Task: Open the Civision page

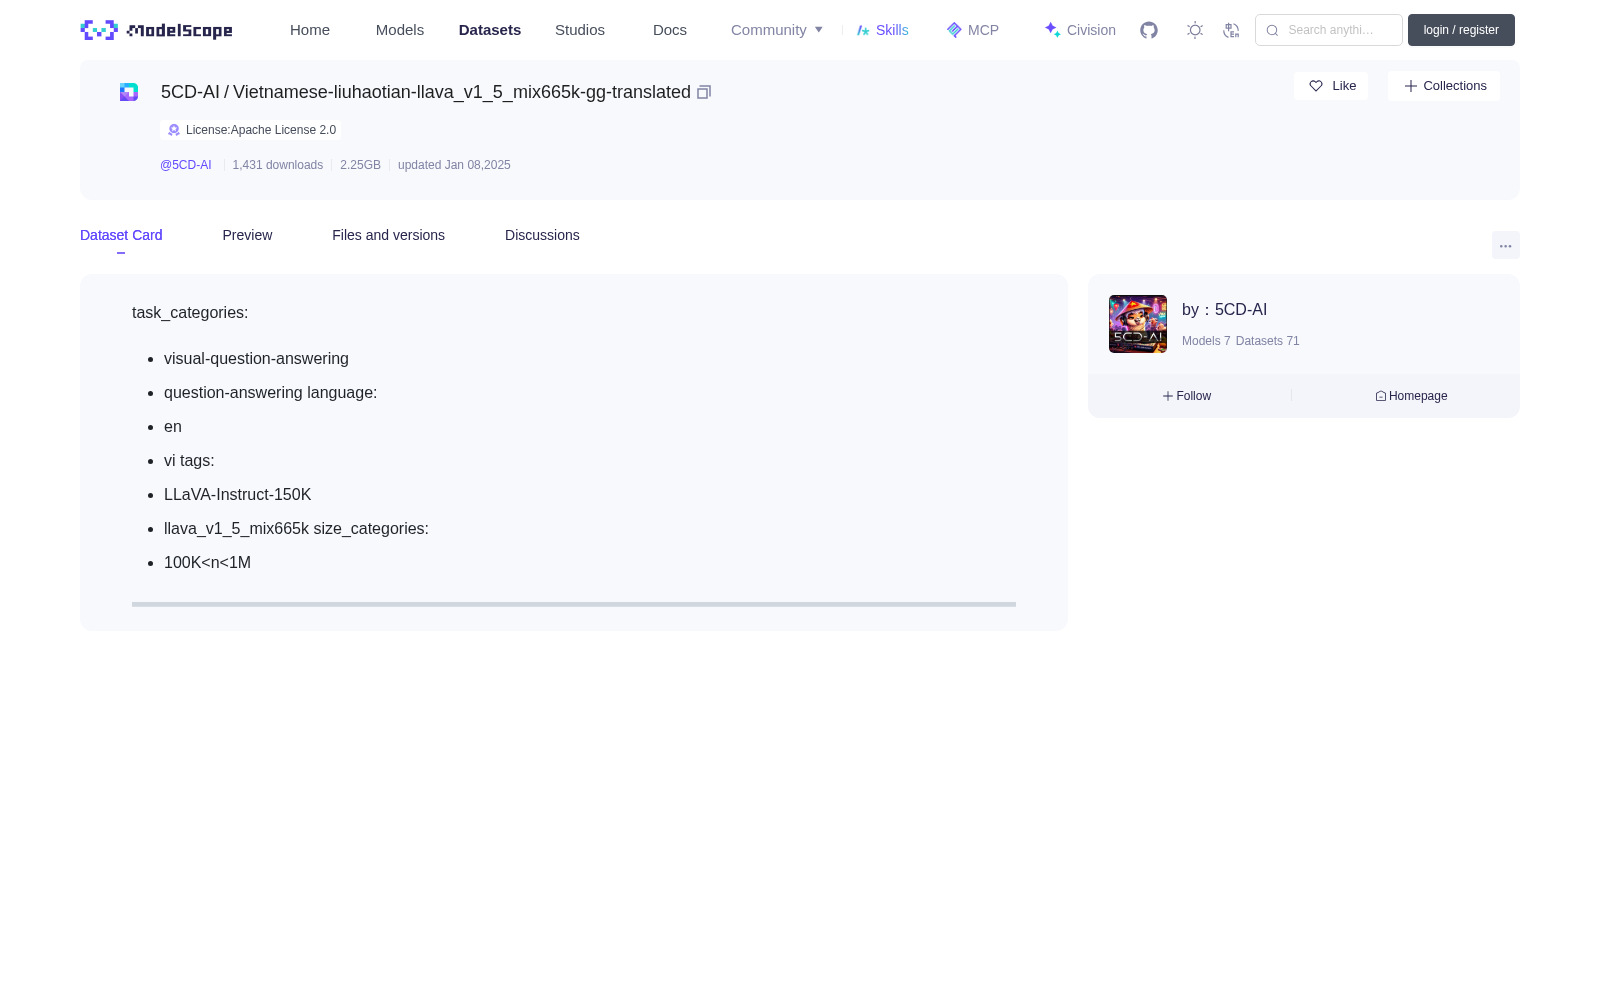Action: point(1080,30)
